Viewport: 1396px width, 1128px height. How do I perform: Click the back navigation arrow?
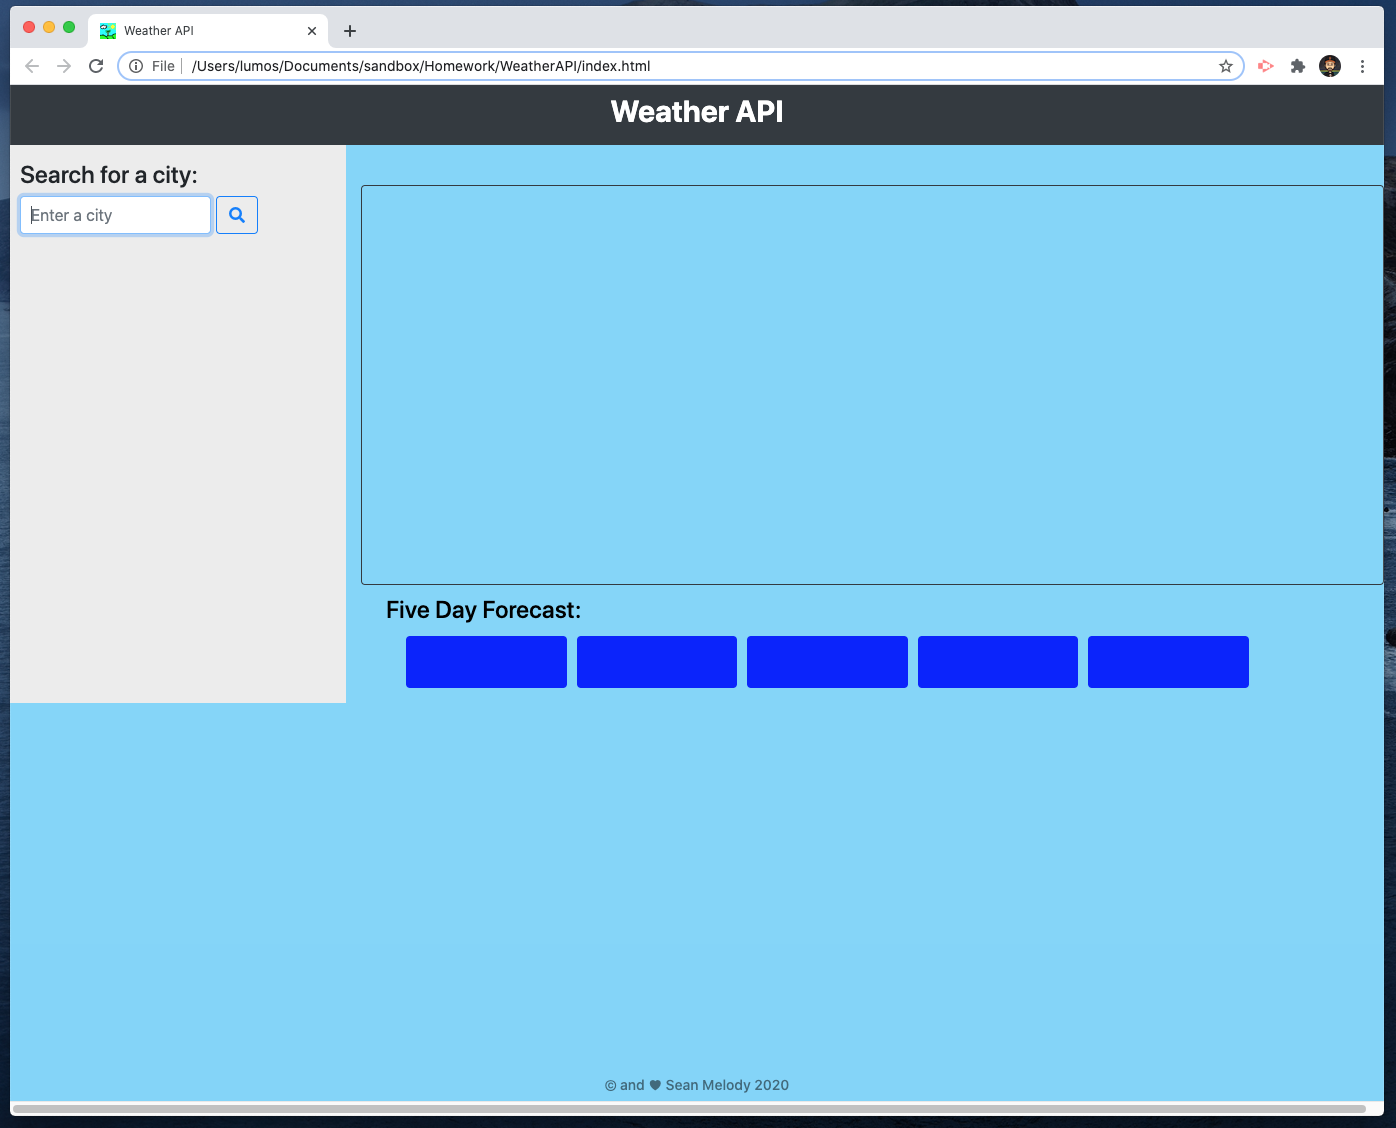(32, 66)
